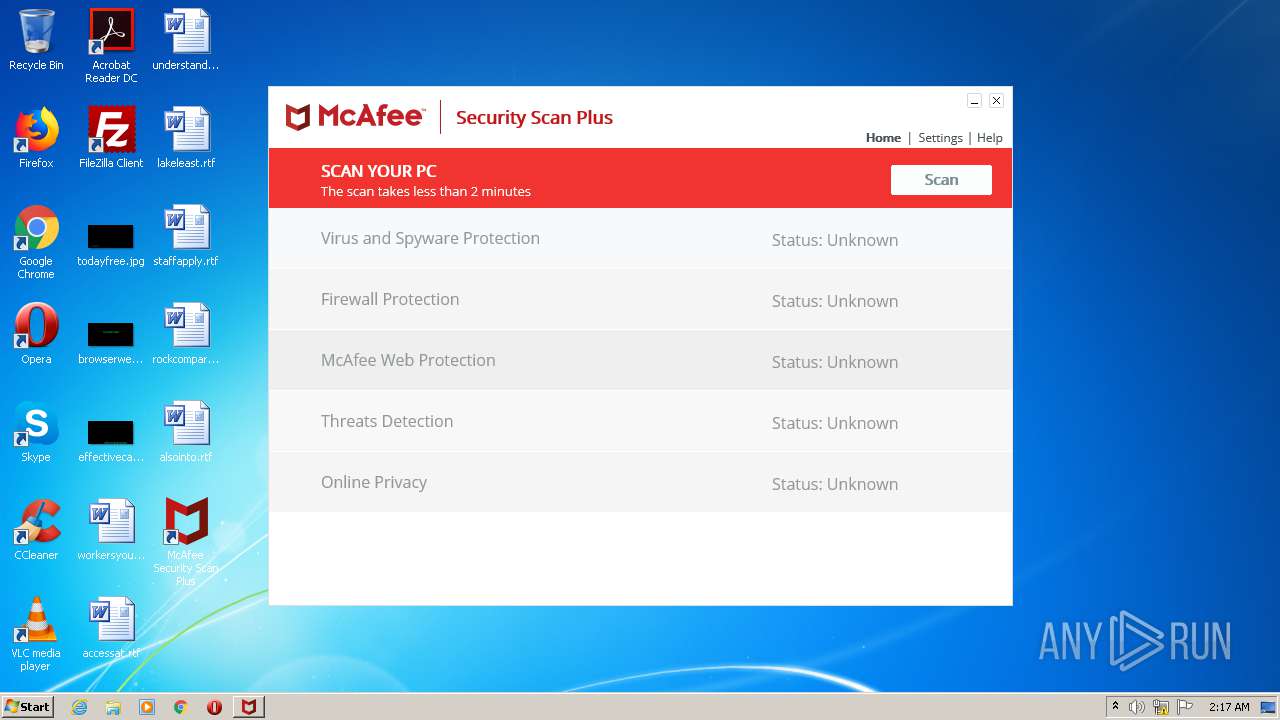The image size is (1280, 720).
Task: Select the rockcompar... document icon
Action: pyautogui.click(x=186, y=334)
